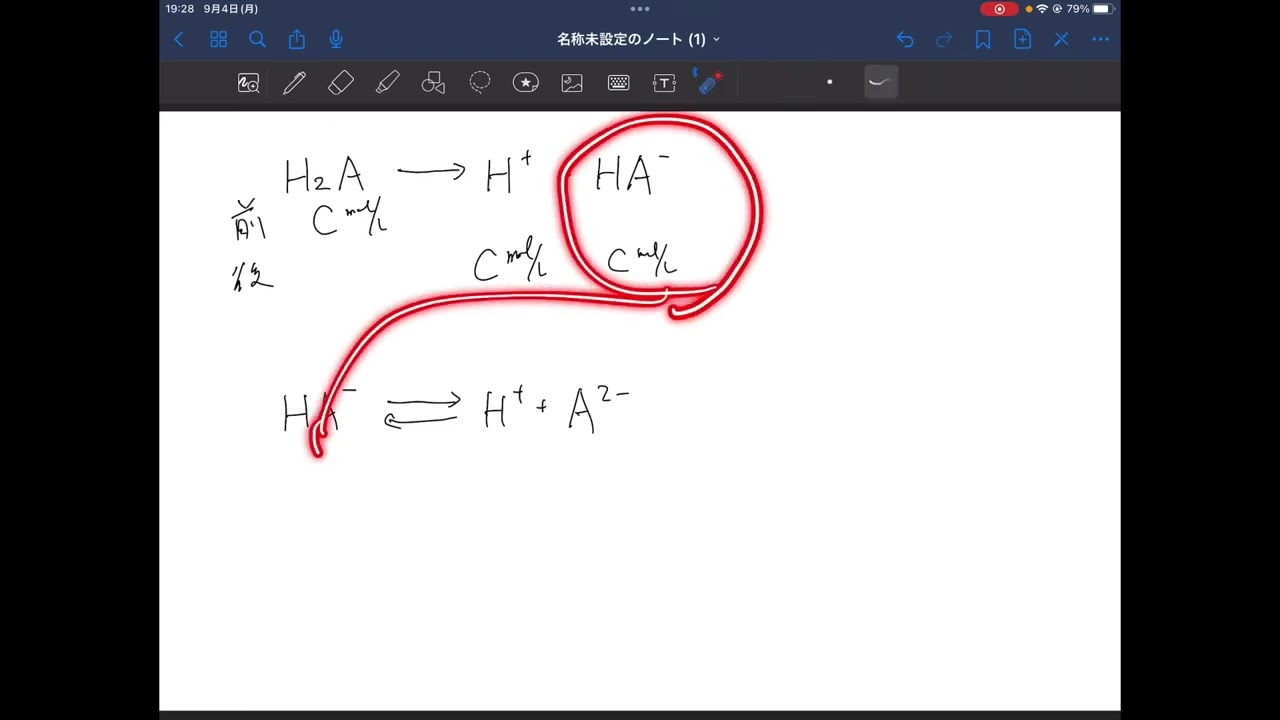
Task: Tap the red screen recording indicator
Action: (x=999, y=9)
